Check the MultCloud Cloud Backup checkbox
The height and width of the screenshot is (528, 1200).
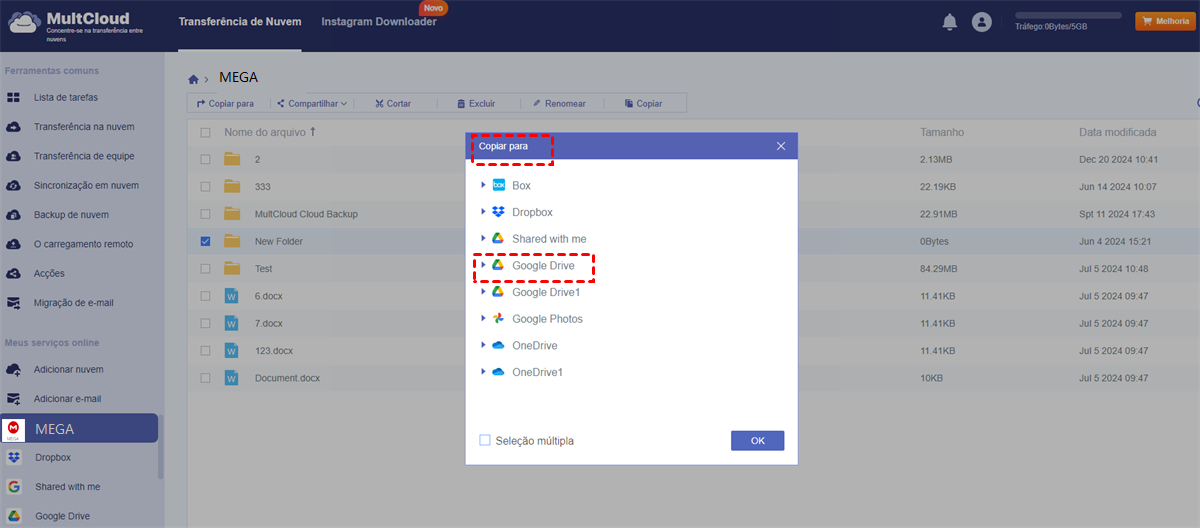pyautogui.click(x=205, y=214)
